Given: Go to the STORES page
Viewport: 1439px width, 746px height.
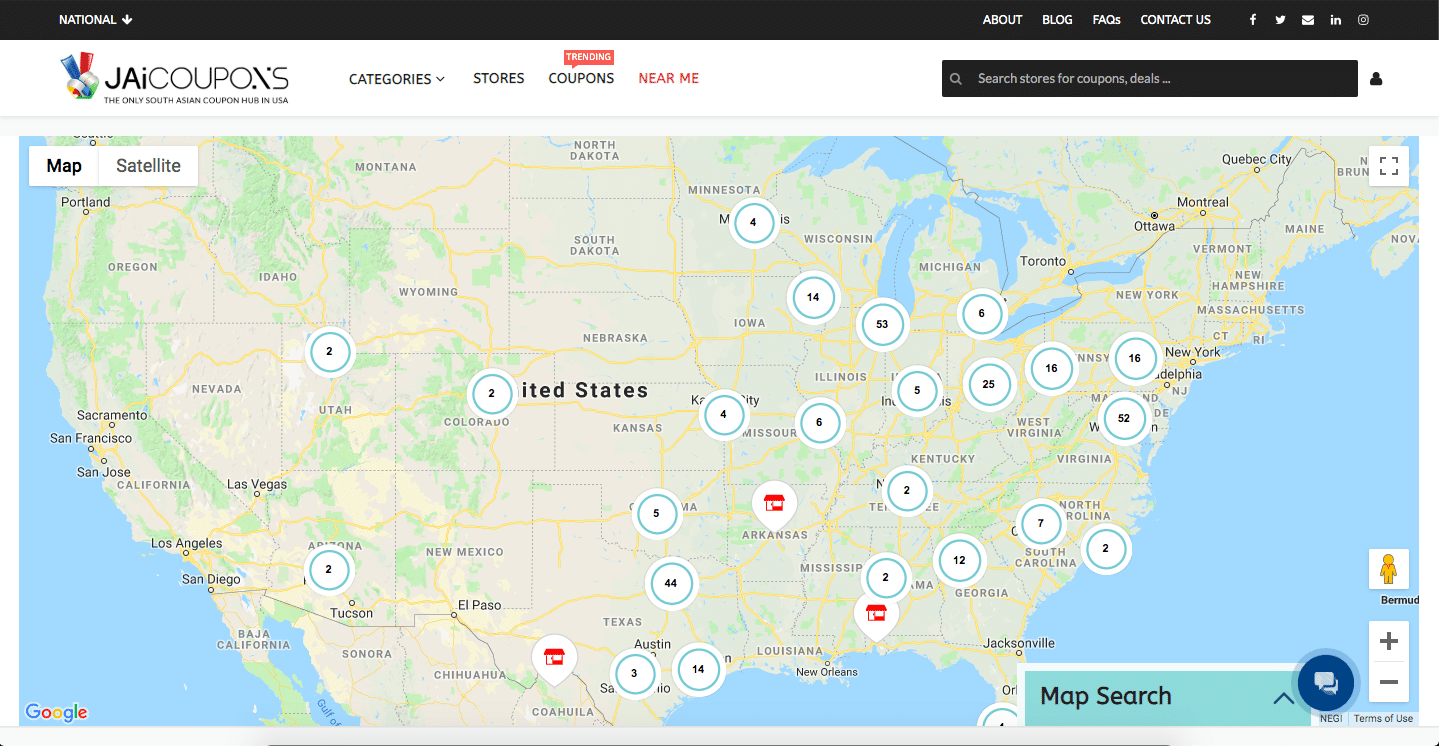Looking at the screenshot, I should [499, 79].
